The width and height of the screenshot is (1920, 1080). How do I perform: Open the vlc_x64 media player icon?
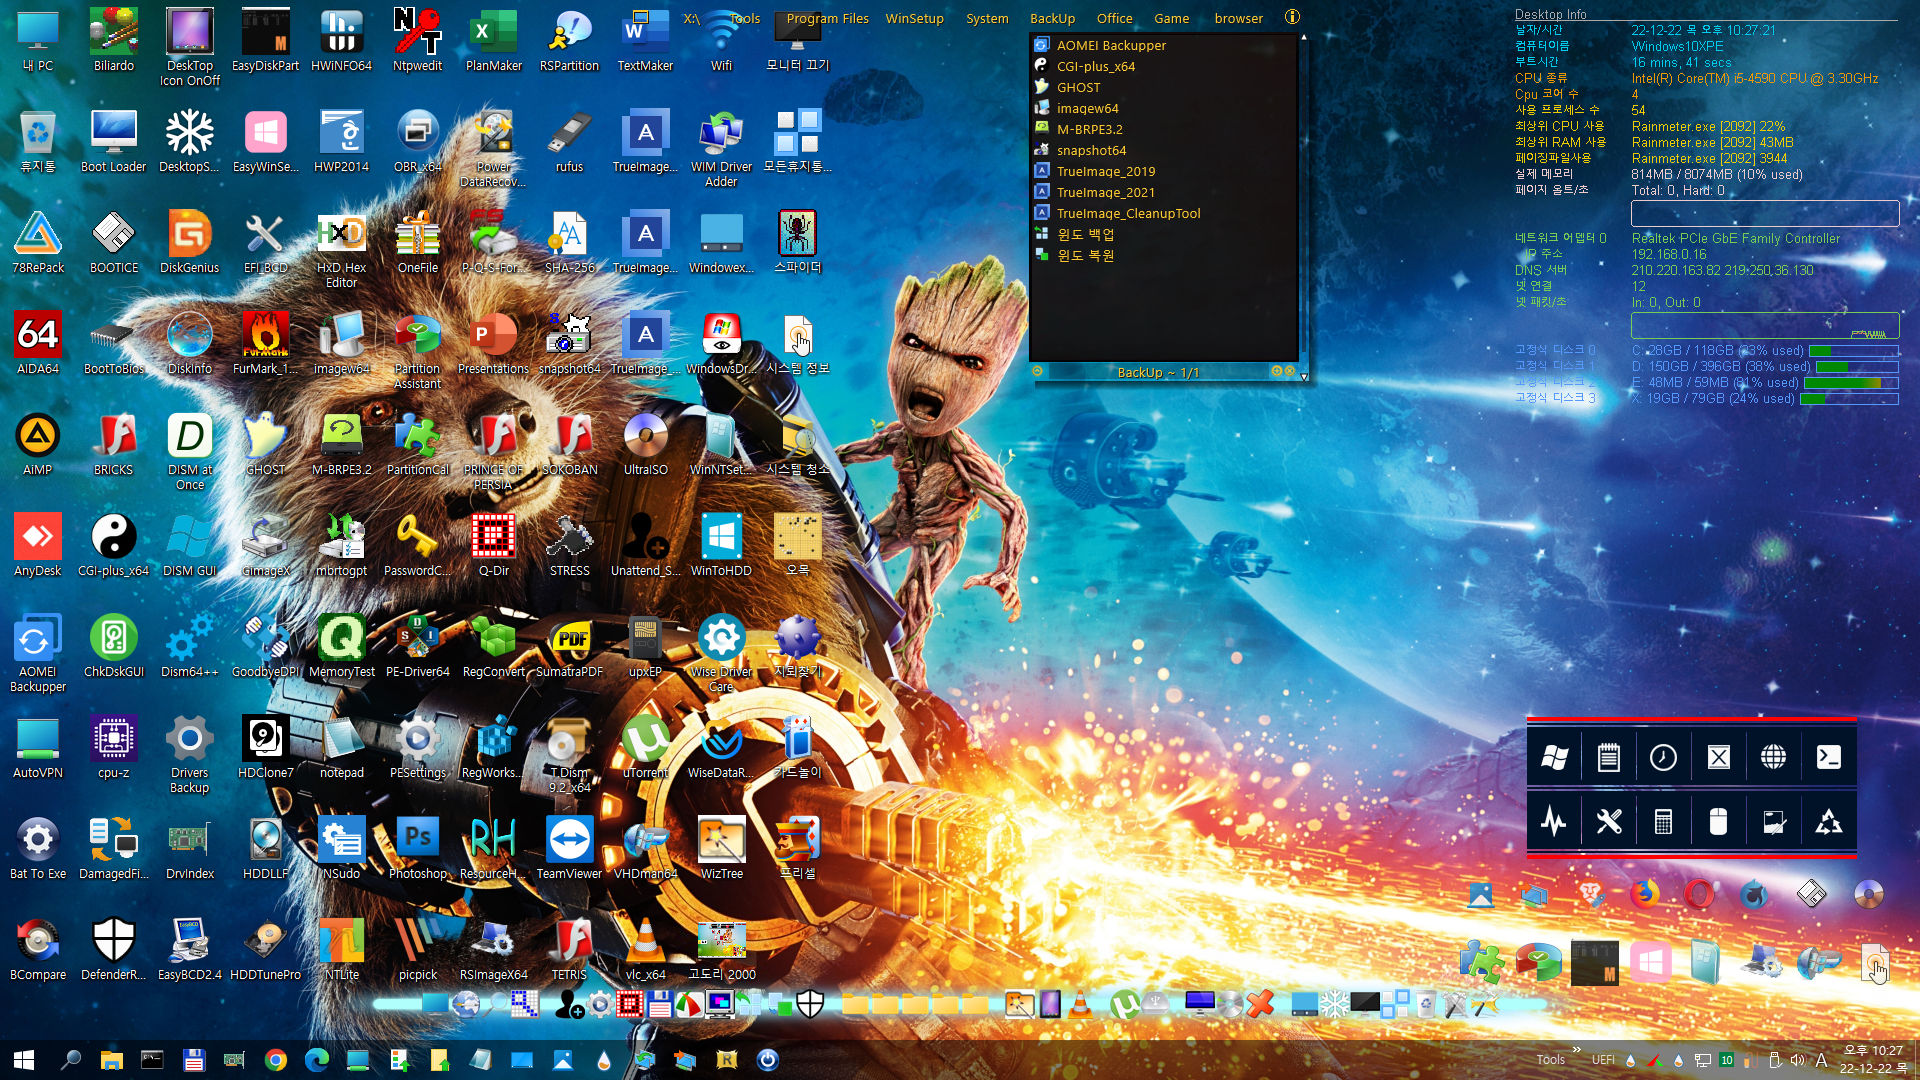(645, 949)
